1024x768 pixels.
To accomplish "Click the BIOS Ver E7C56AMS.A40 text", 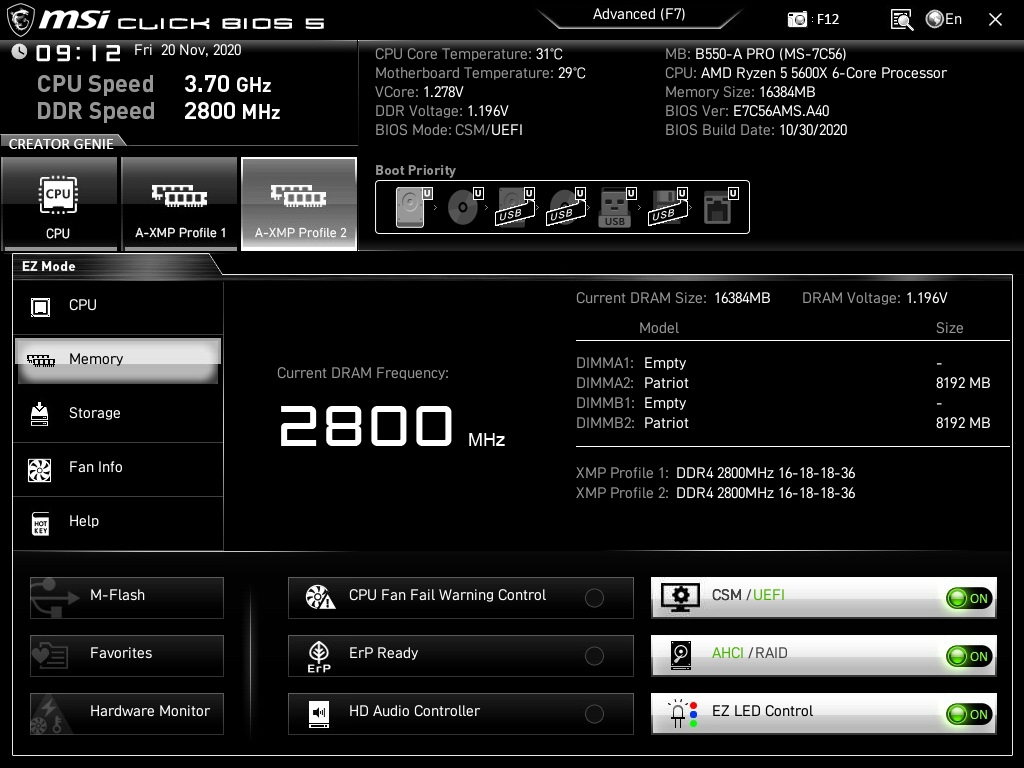I will 747,111.
